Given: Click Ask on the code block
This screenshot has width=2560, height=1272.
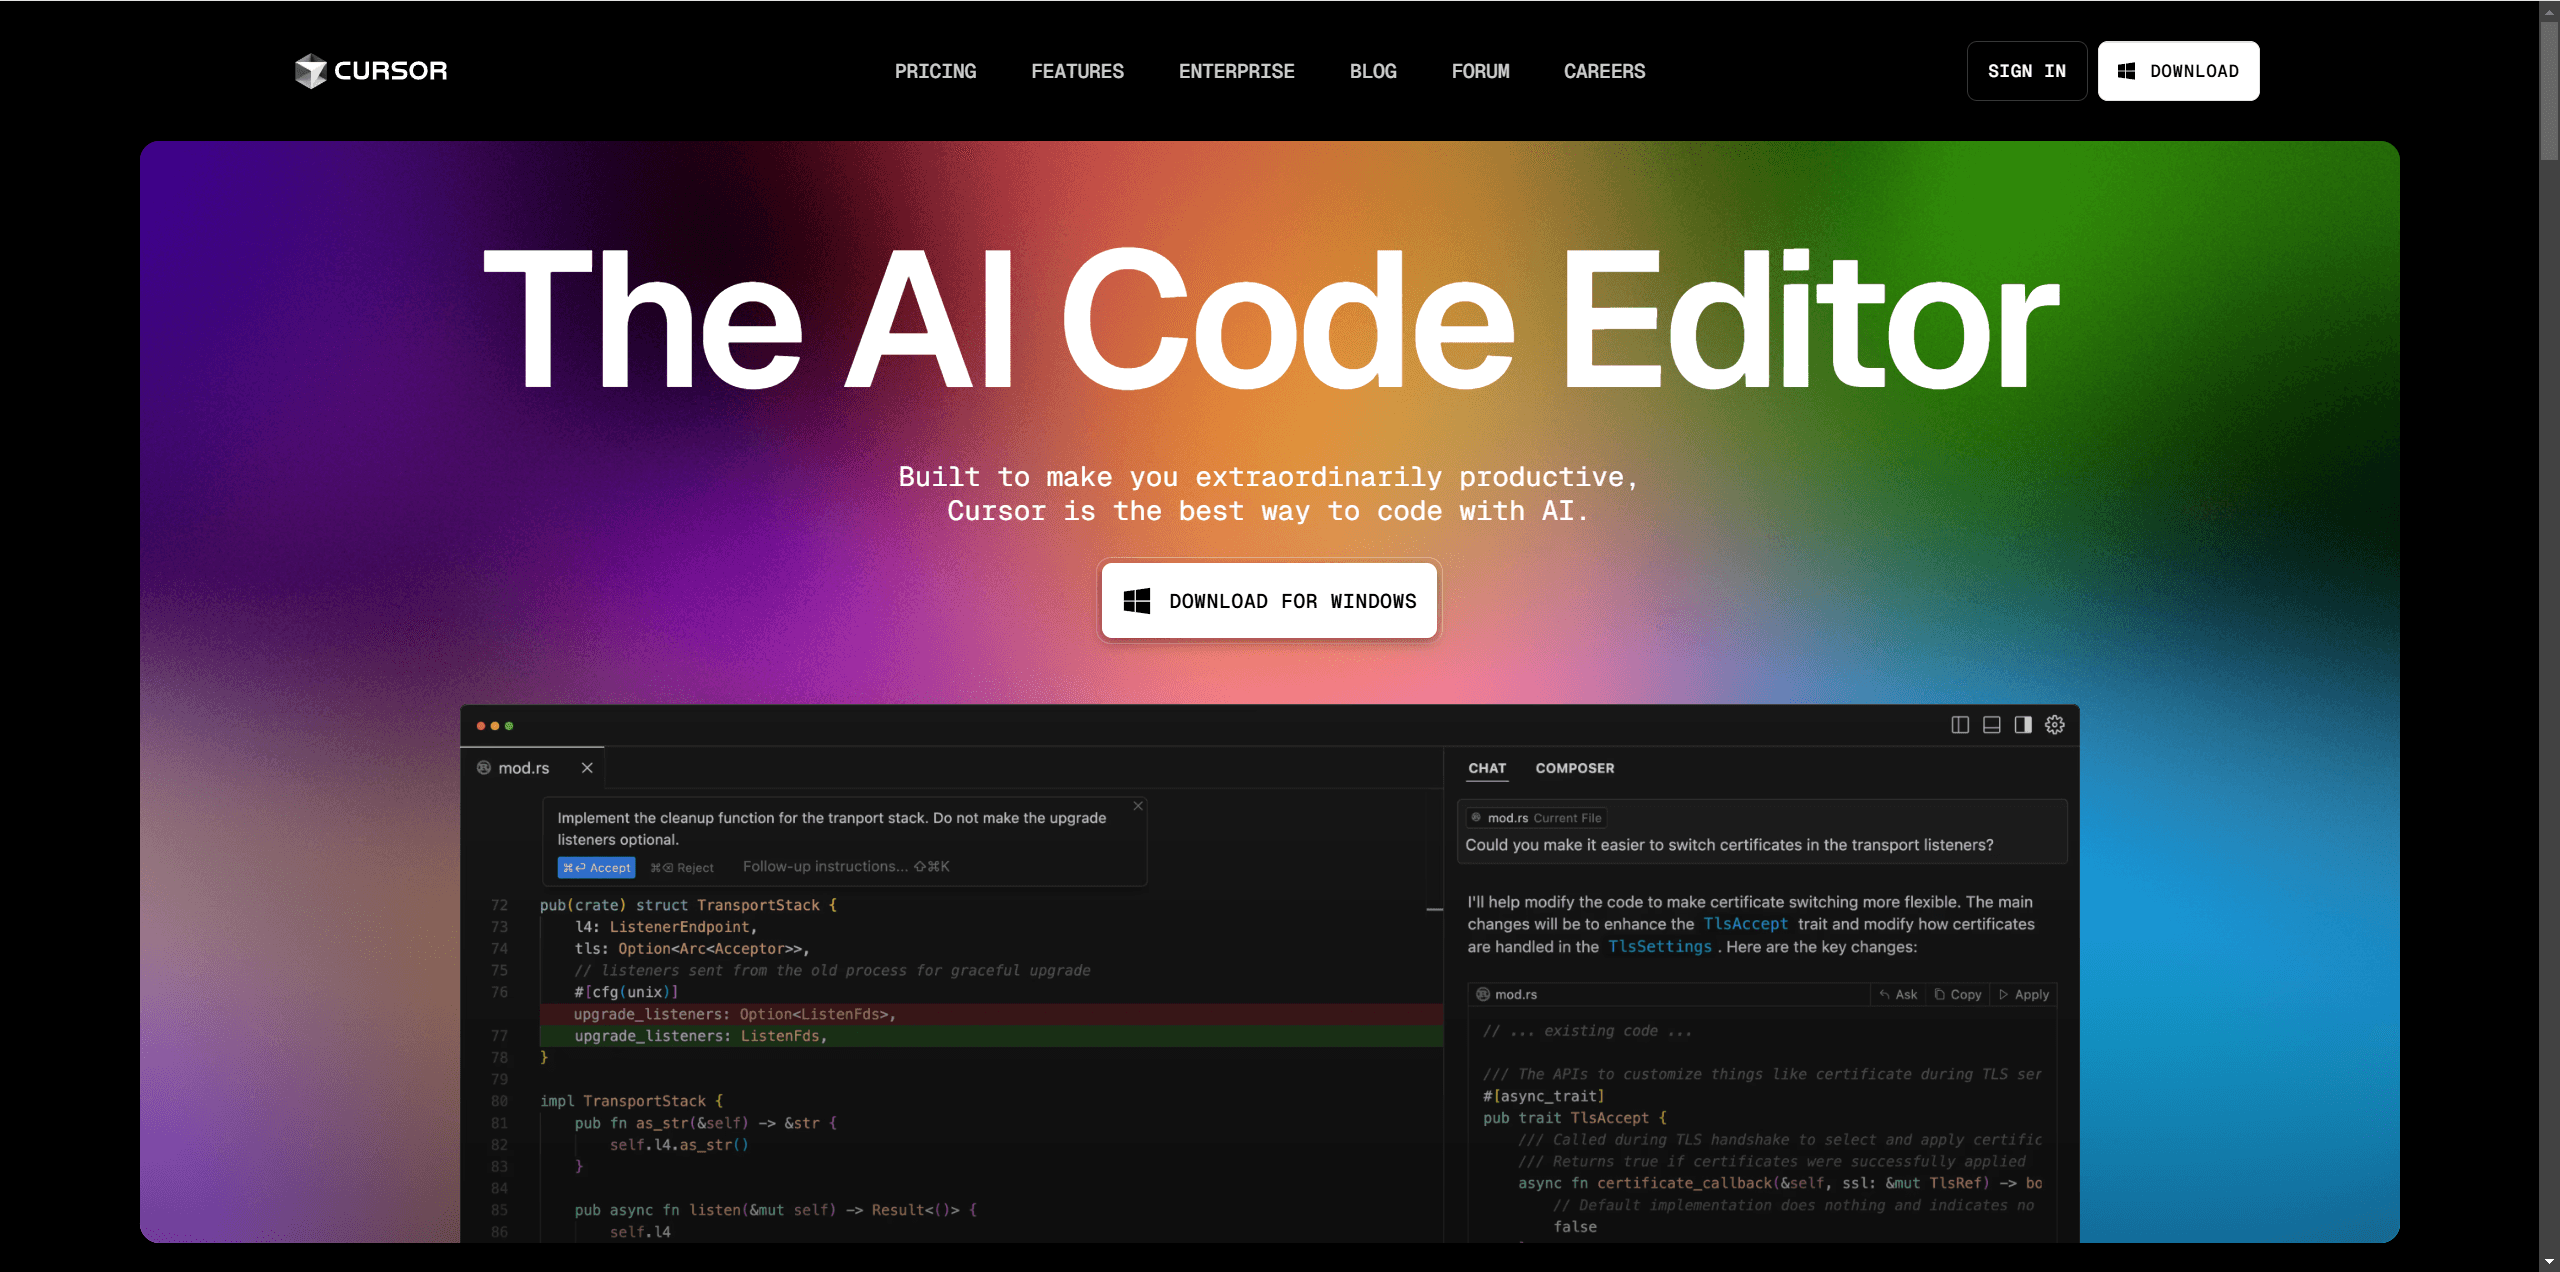Looking at the screenshot, I should [1898, 994].
